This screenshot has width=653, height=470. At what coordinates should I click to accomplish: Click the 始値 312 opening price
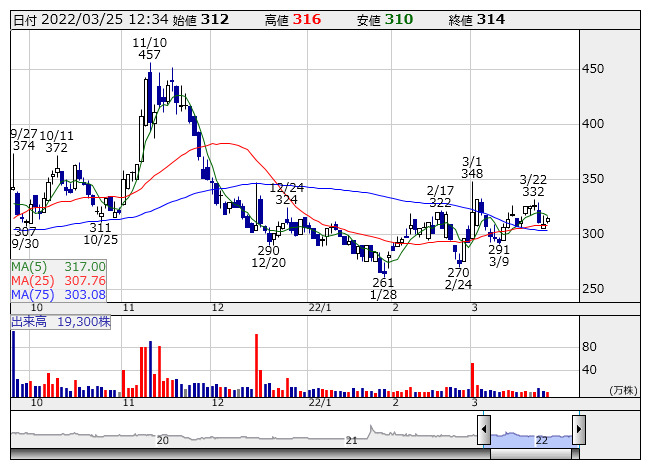[x=201, y=20]
